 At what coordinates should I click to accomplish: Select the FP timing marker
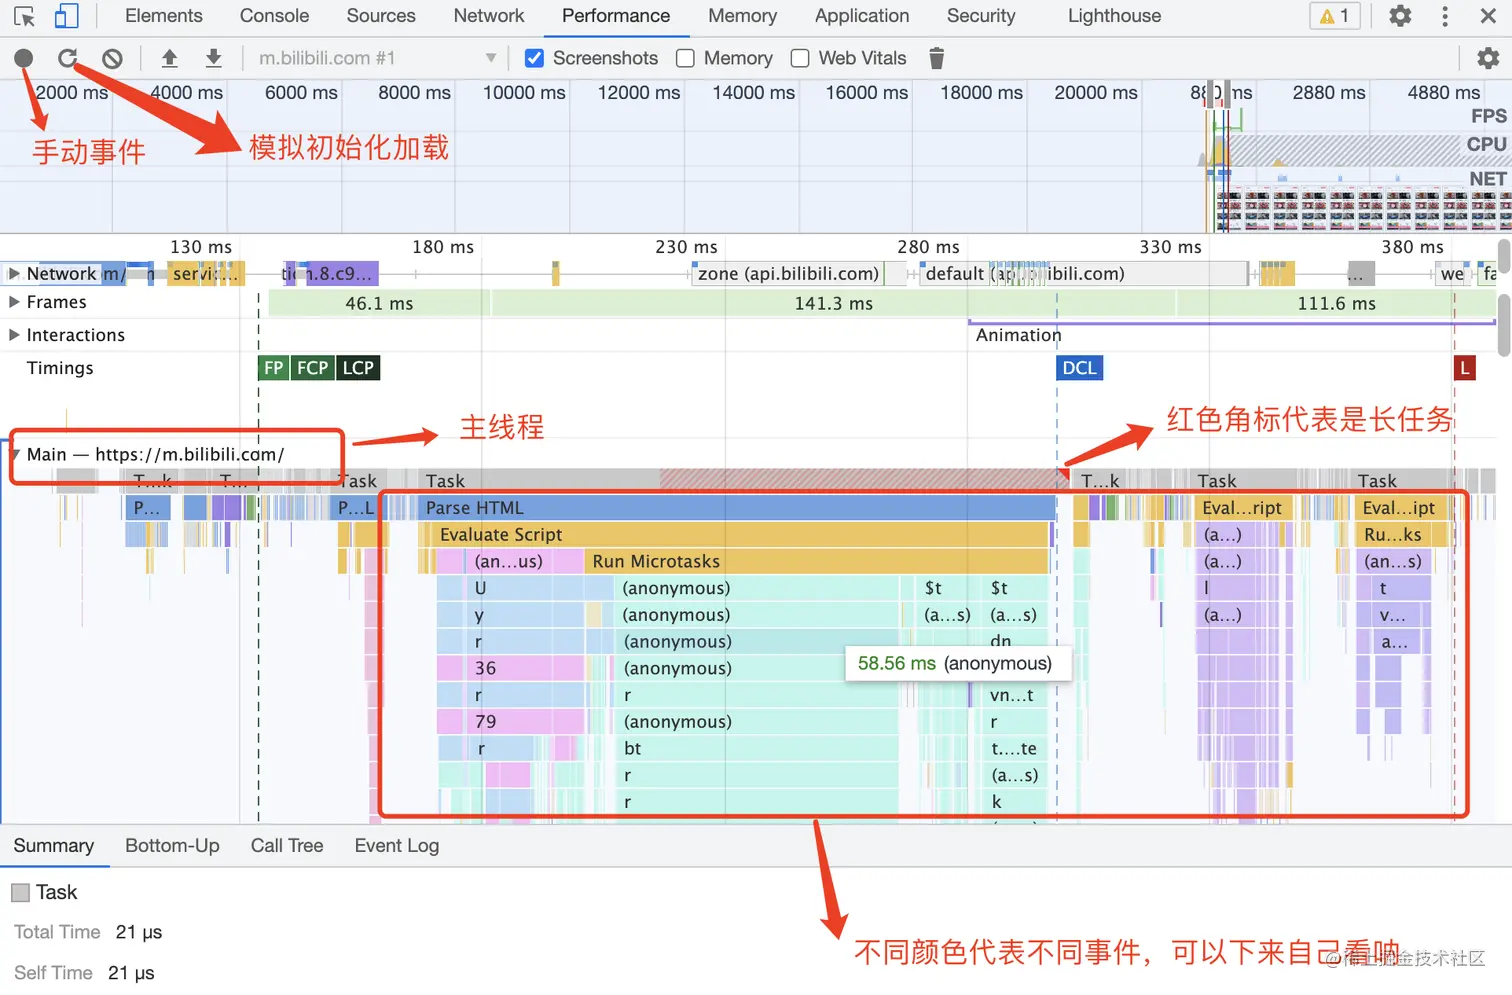[x=273, y=368]
